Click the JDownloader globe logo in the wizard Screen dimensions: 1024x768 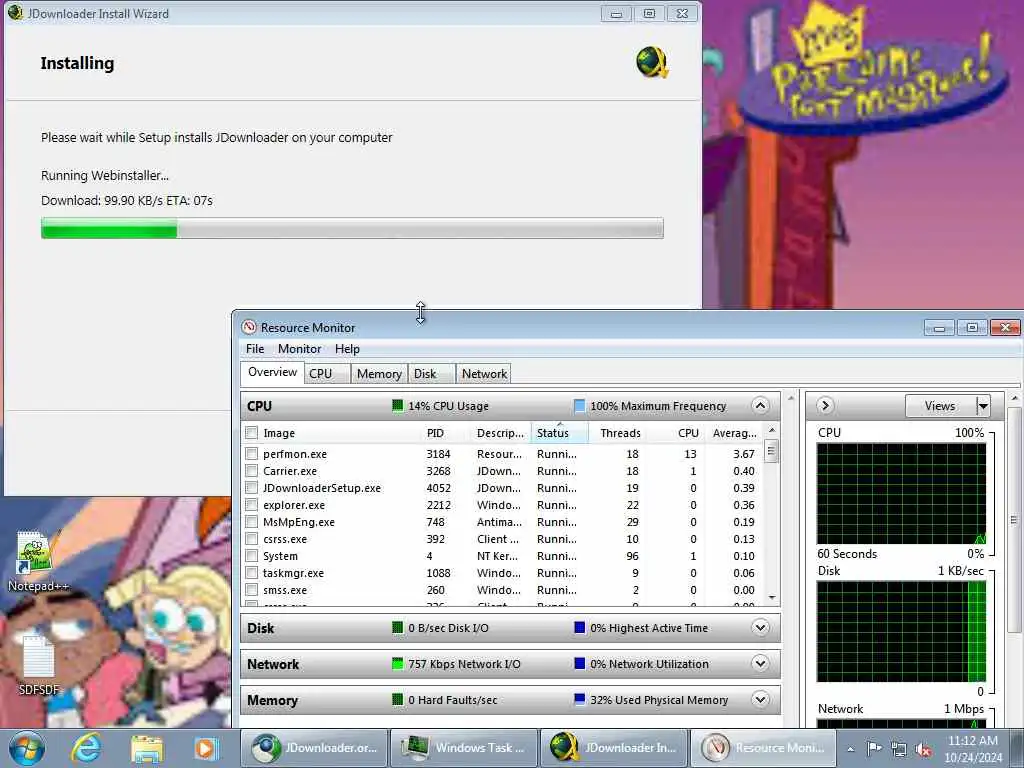652,63
